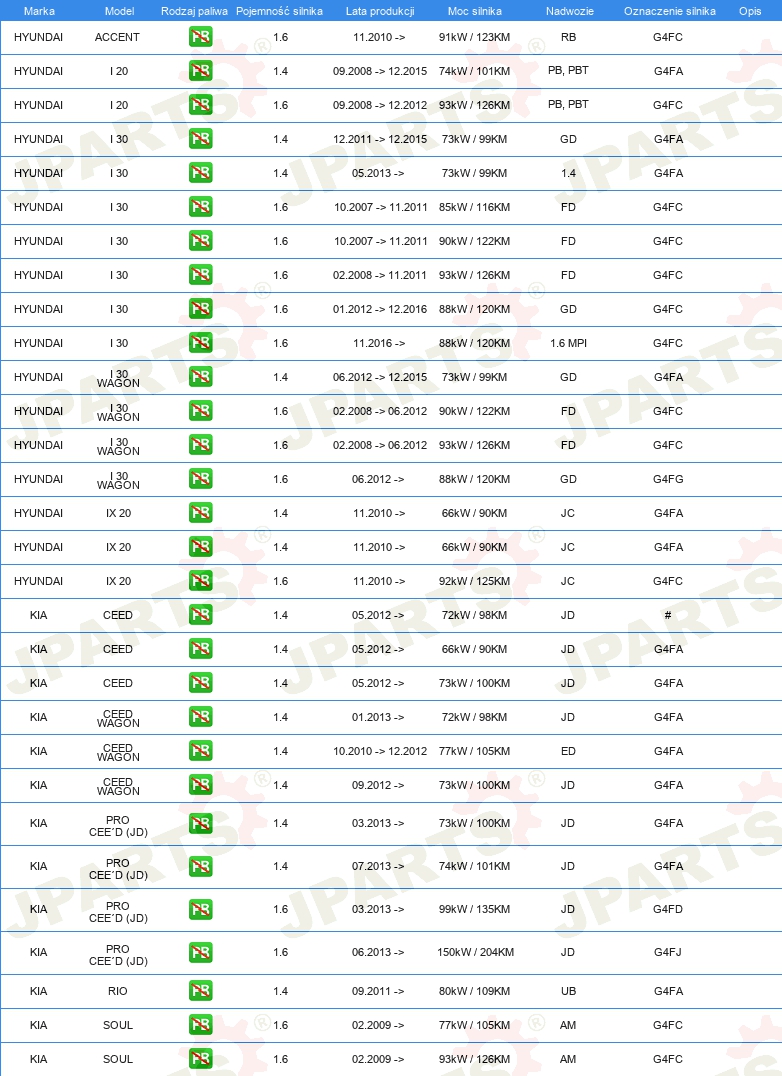This screenshot has height=1076, width=782.
Task: Click the fuel icon in the Kia Rio row
Action: pos(200,990)
